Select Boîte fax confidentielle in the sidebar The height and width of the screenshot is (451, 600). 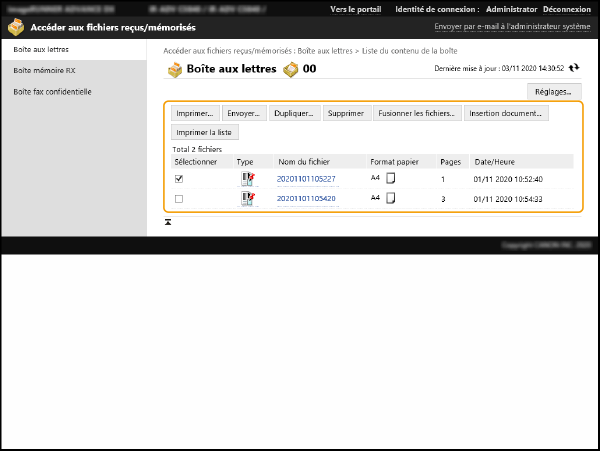52,91
